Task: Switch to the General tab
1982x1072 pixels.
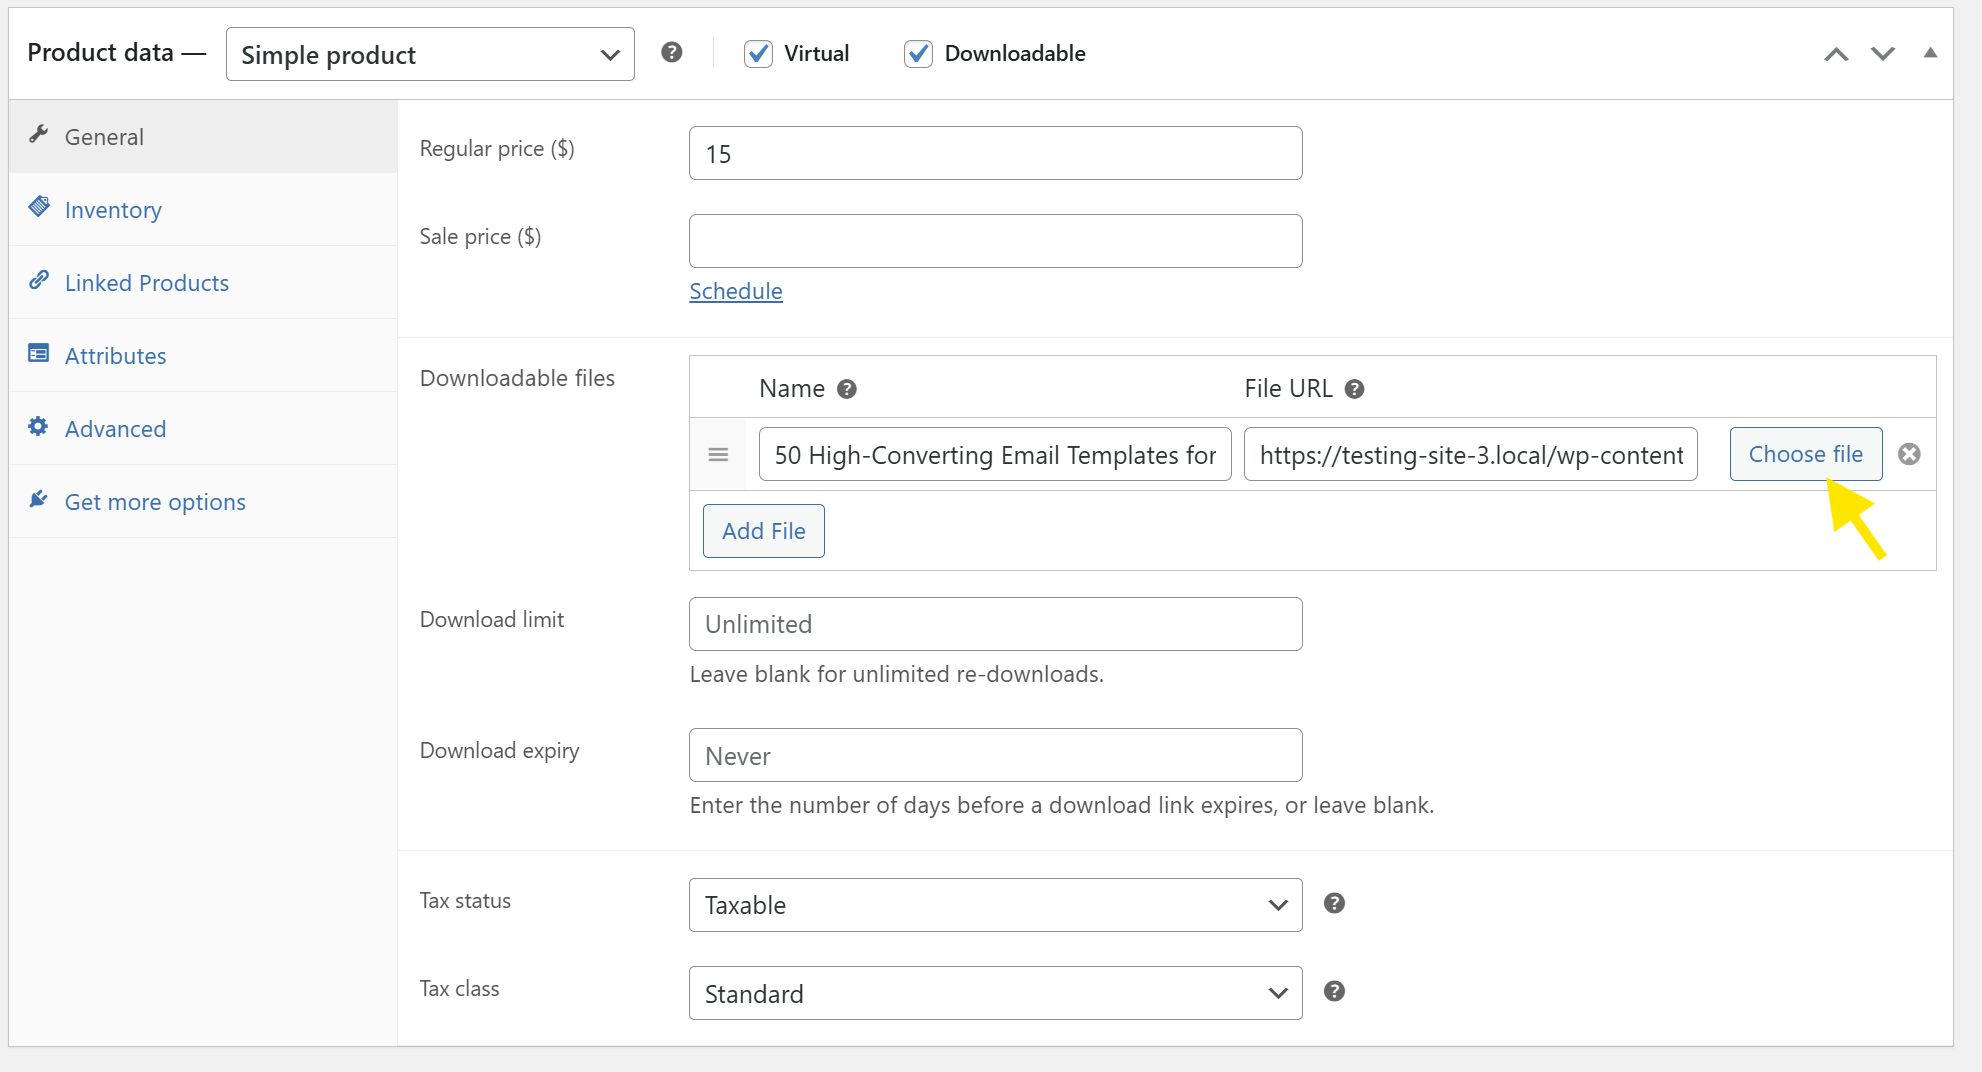Action: click(x=203, y=136)
